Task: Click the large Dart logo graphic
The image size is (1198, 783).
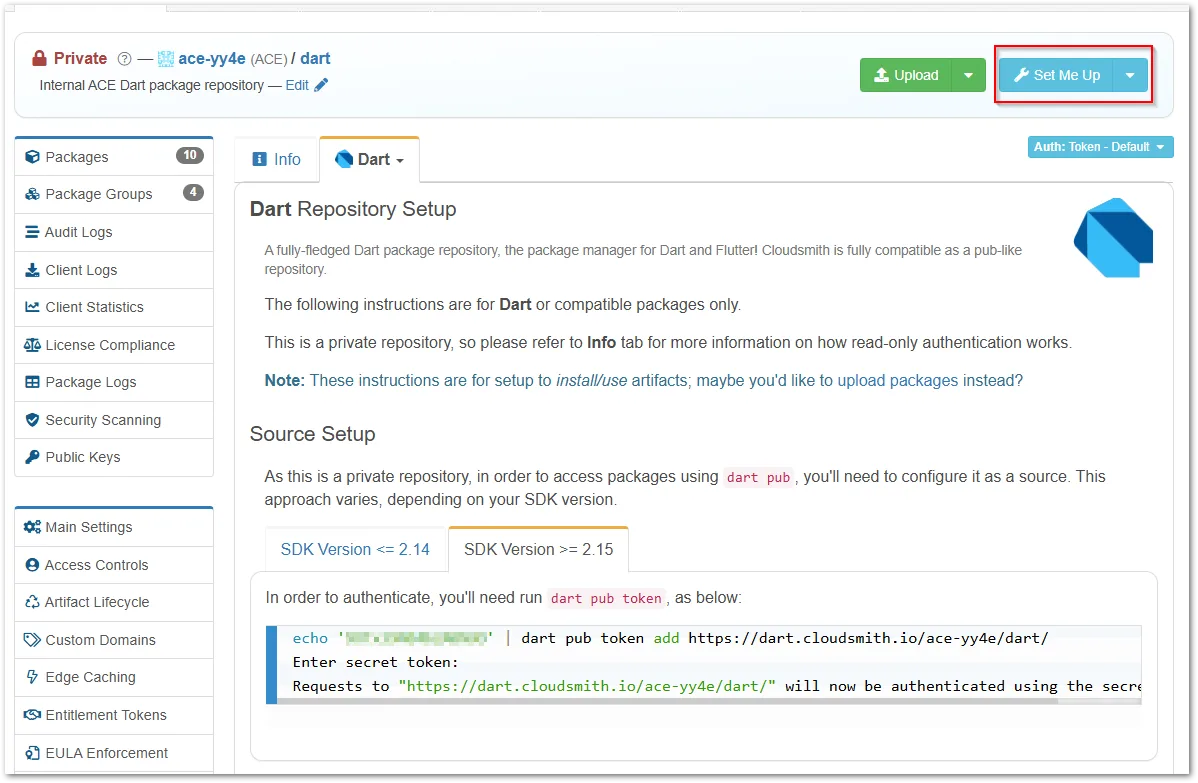Action: 1114,238
